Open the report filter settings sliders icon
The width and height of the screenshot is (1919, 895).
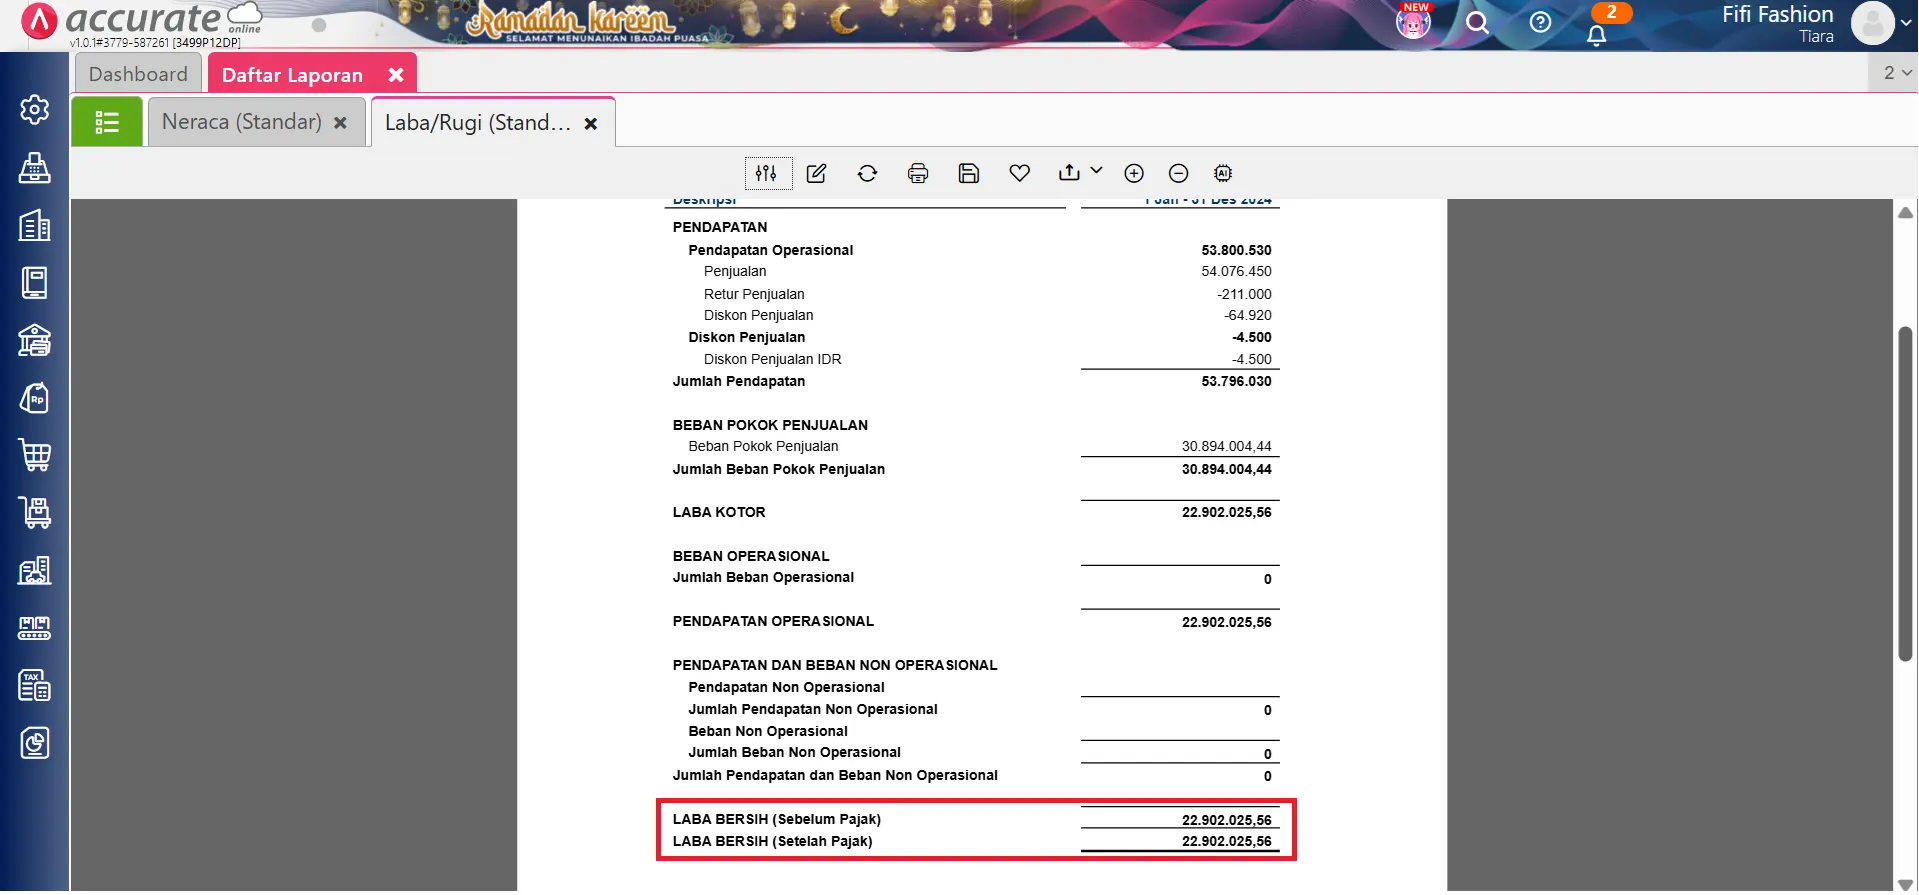click(x=767, y=173)
